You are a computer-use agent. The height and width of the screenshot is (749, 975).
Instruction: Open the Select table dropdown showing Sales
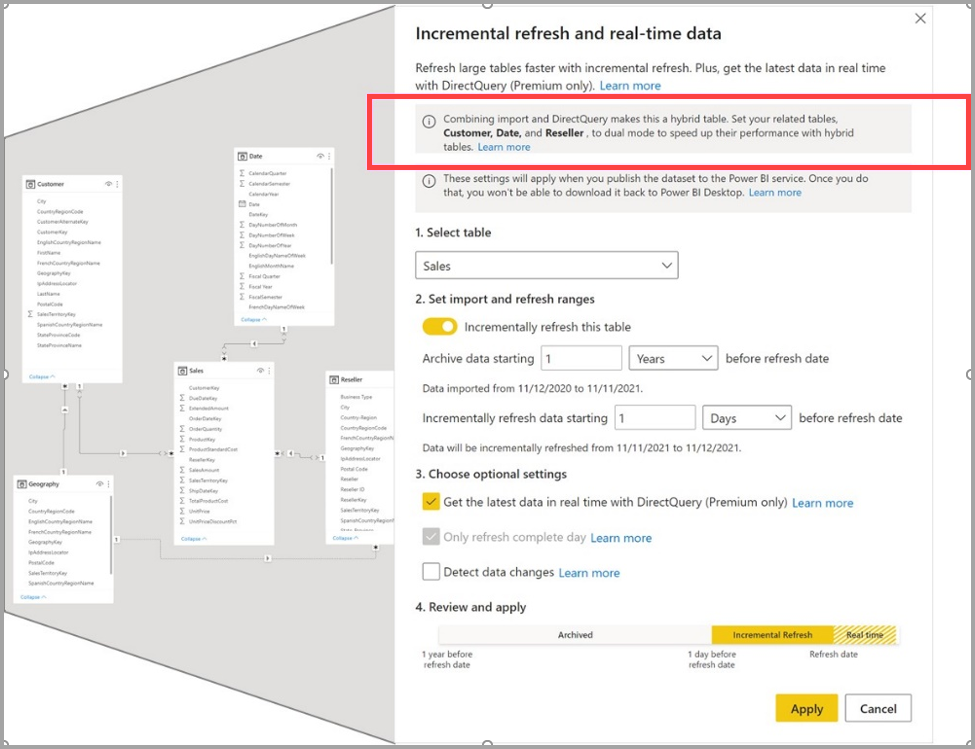(x=547, y=265)
